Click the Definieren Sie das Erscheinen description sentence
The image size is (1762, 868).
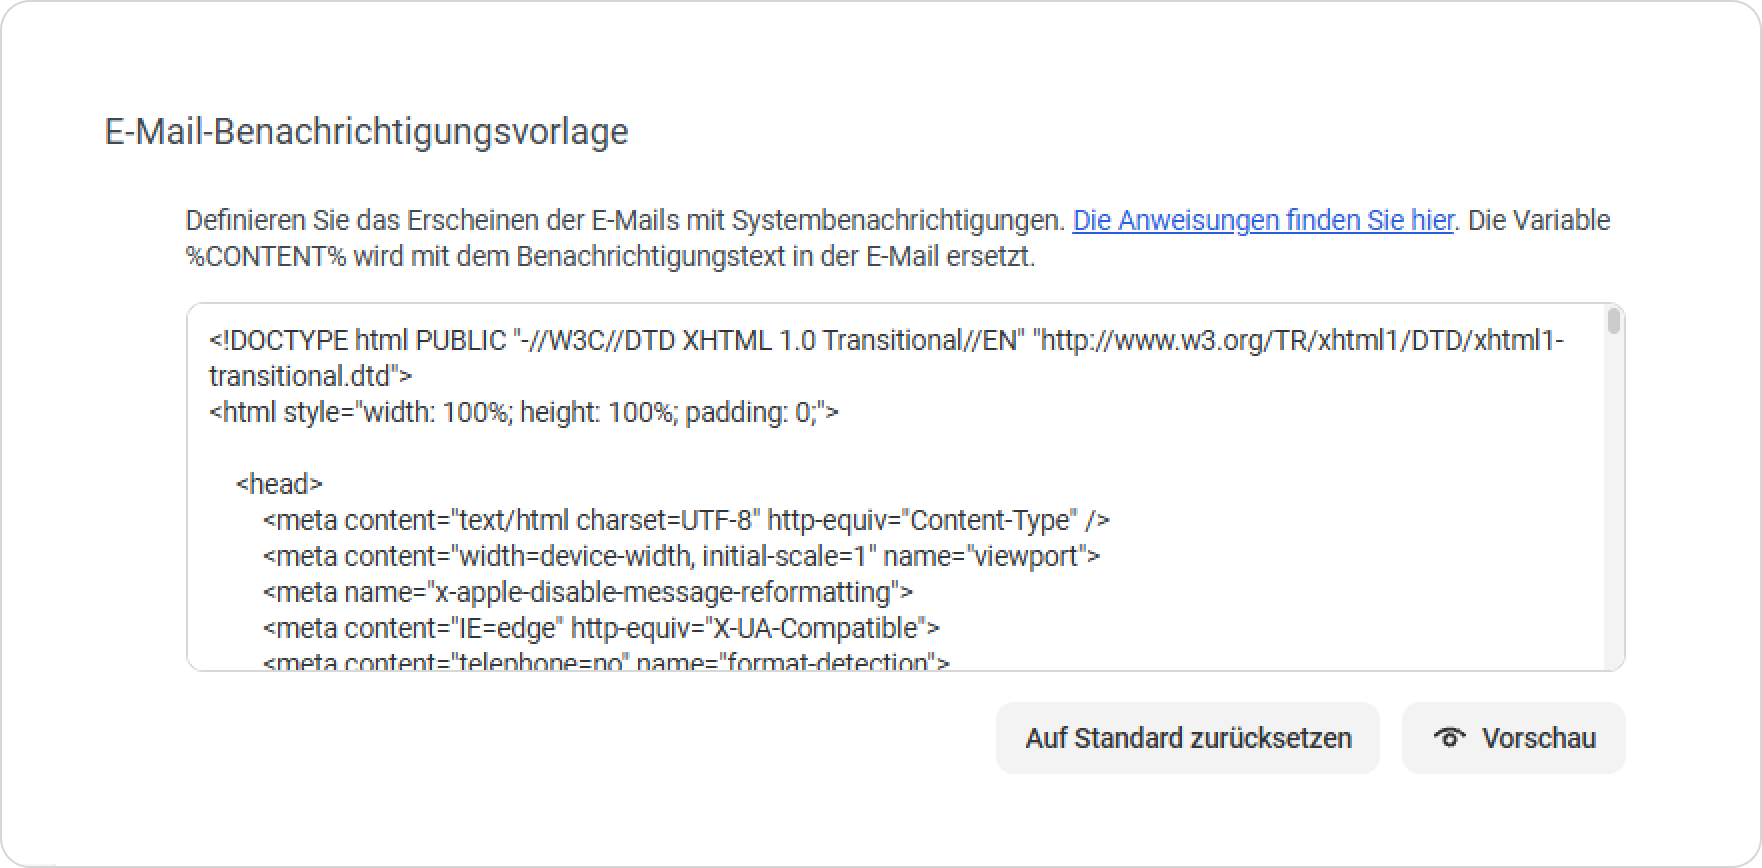(x=626, y=220)
